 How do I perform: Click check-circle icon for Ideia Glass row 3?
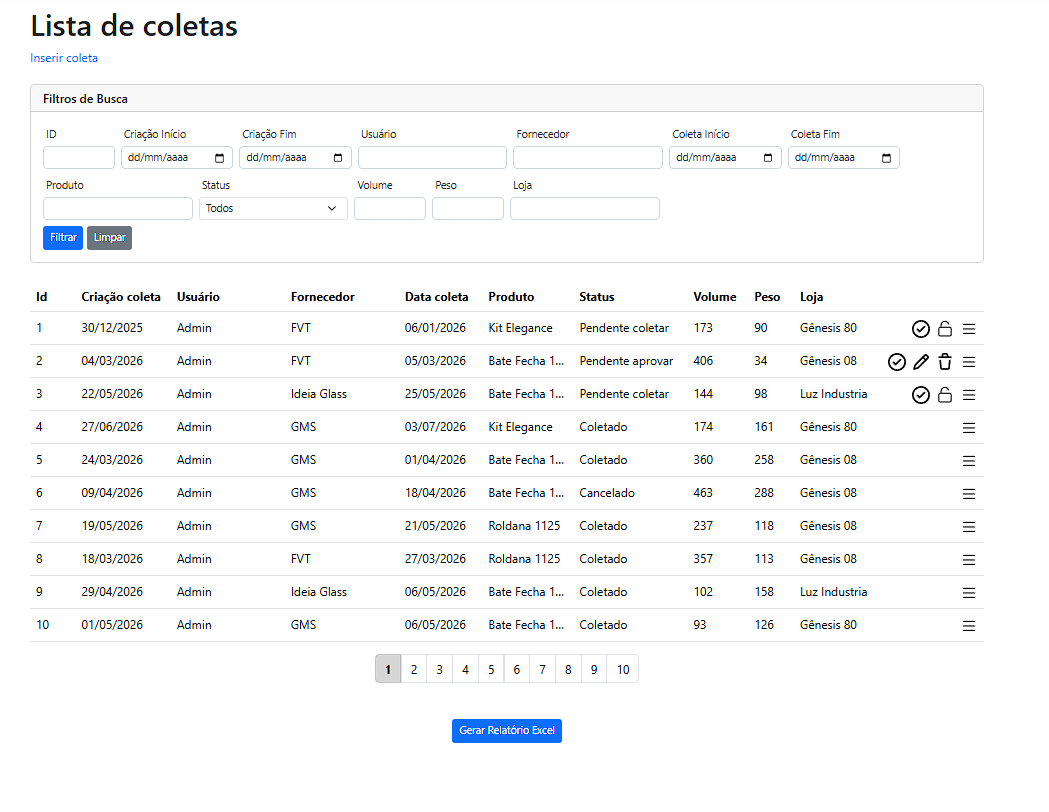[921, 395]
